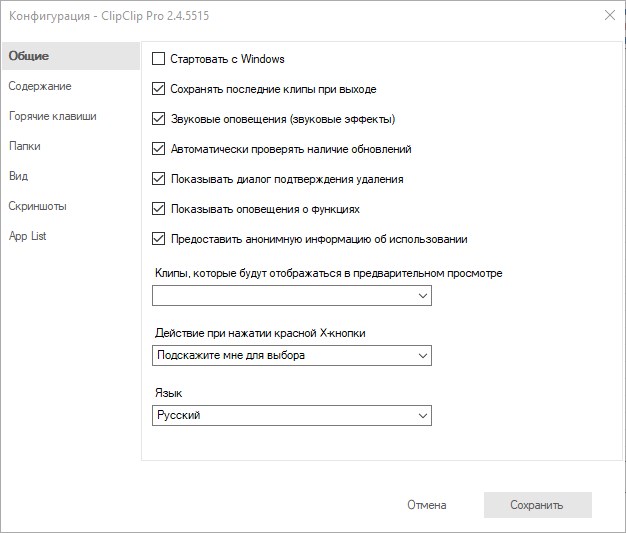Expand the red X-button action dropdown
Image resolution: width=626 pixels, height=533 pixels.
pyautogui.click(x=291, y=355)
